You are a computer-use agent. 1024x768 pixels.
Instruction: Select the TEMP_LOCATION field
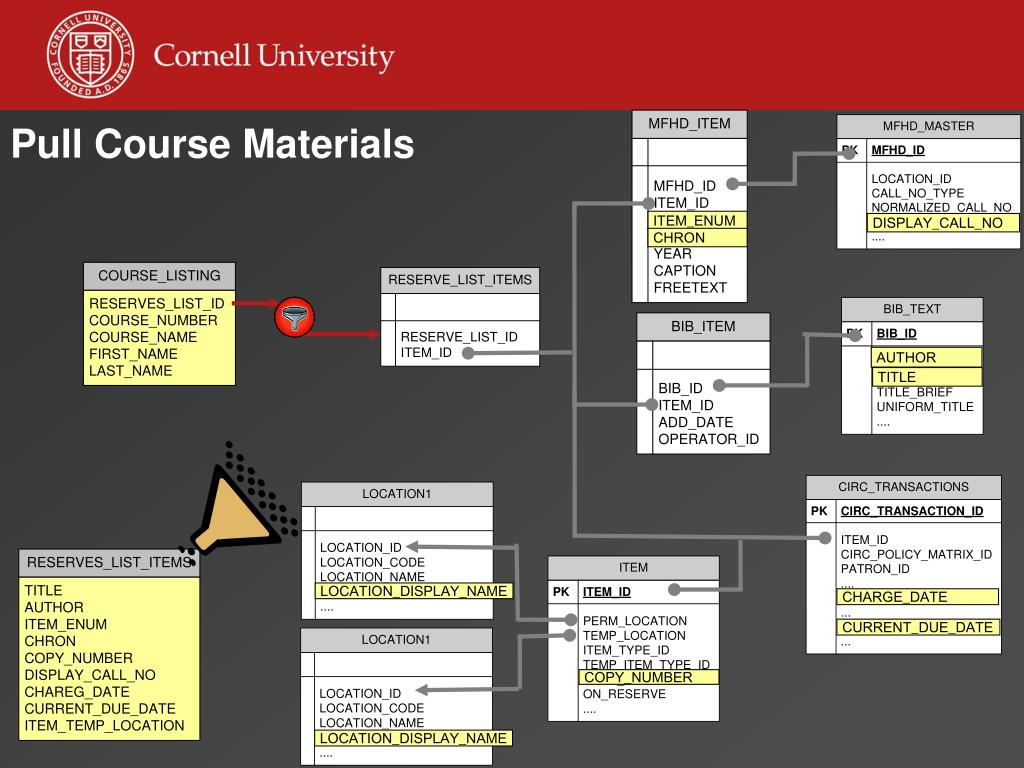[634, 635]
